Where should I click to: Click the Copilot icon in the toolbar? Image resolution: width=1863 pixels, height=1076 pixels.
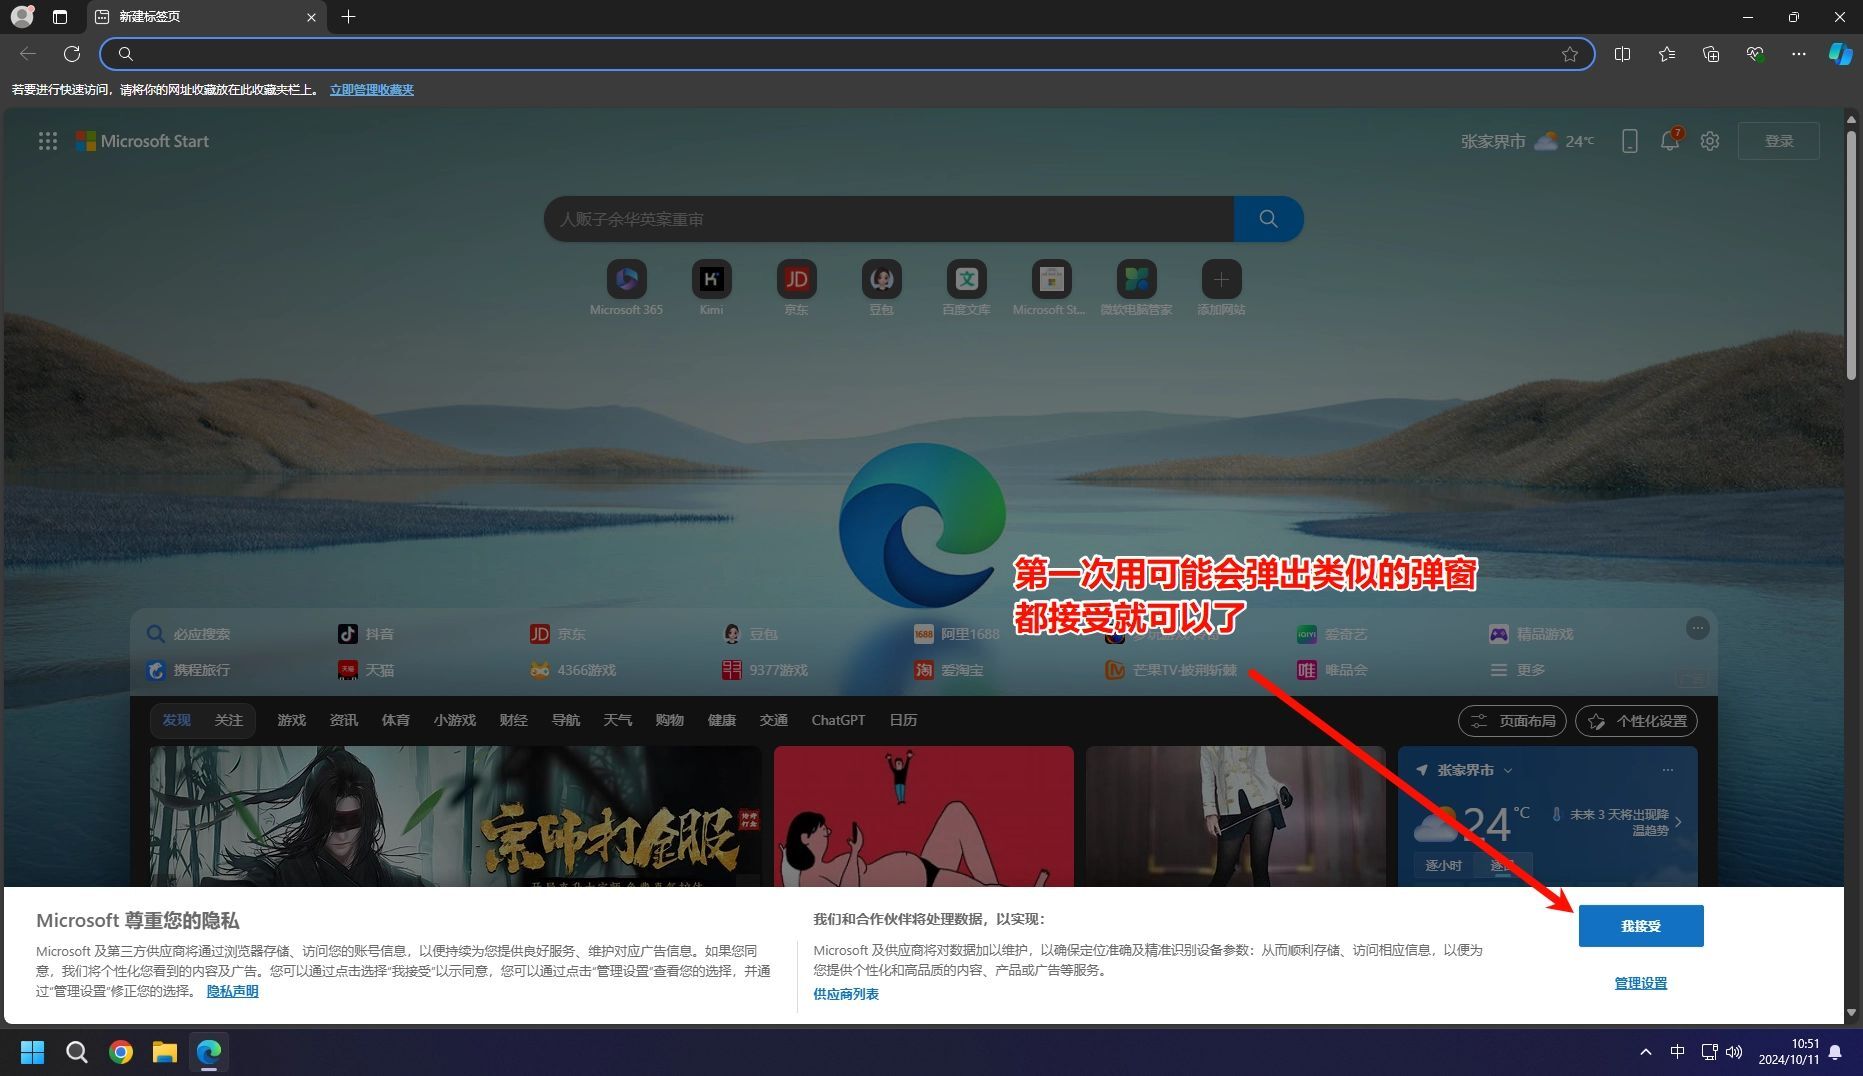pos(1839,54)
